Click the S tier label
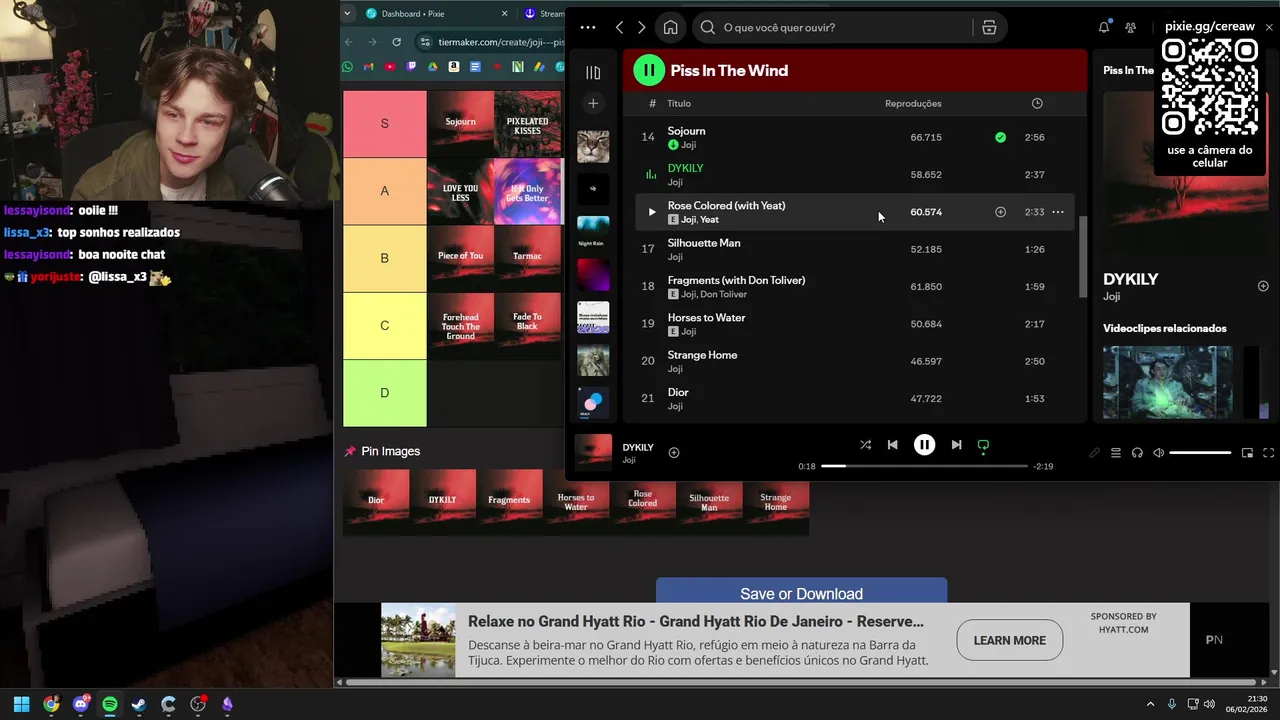This screenshot has height=720, width=1280. point(385,123)
